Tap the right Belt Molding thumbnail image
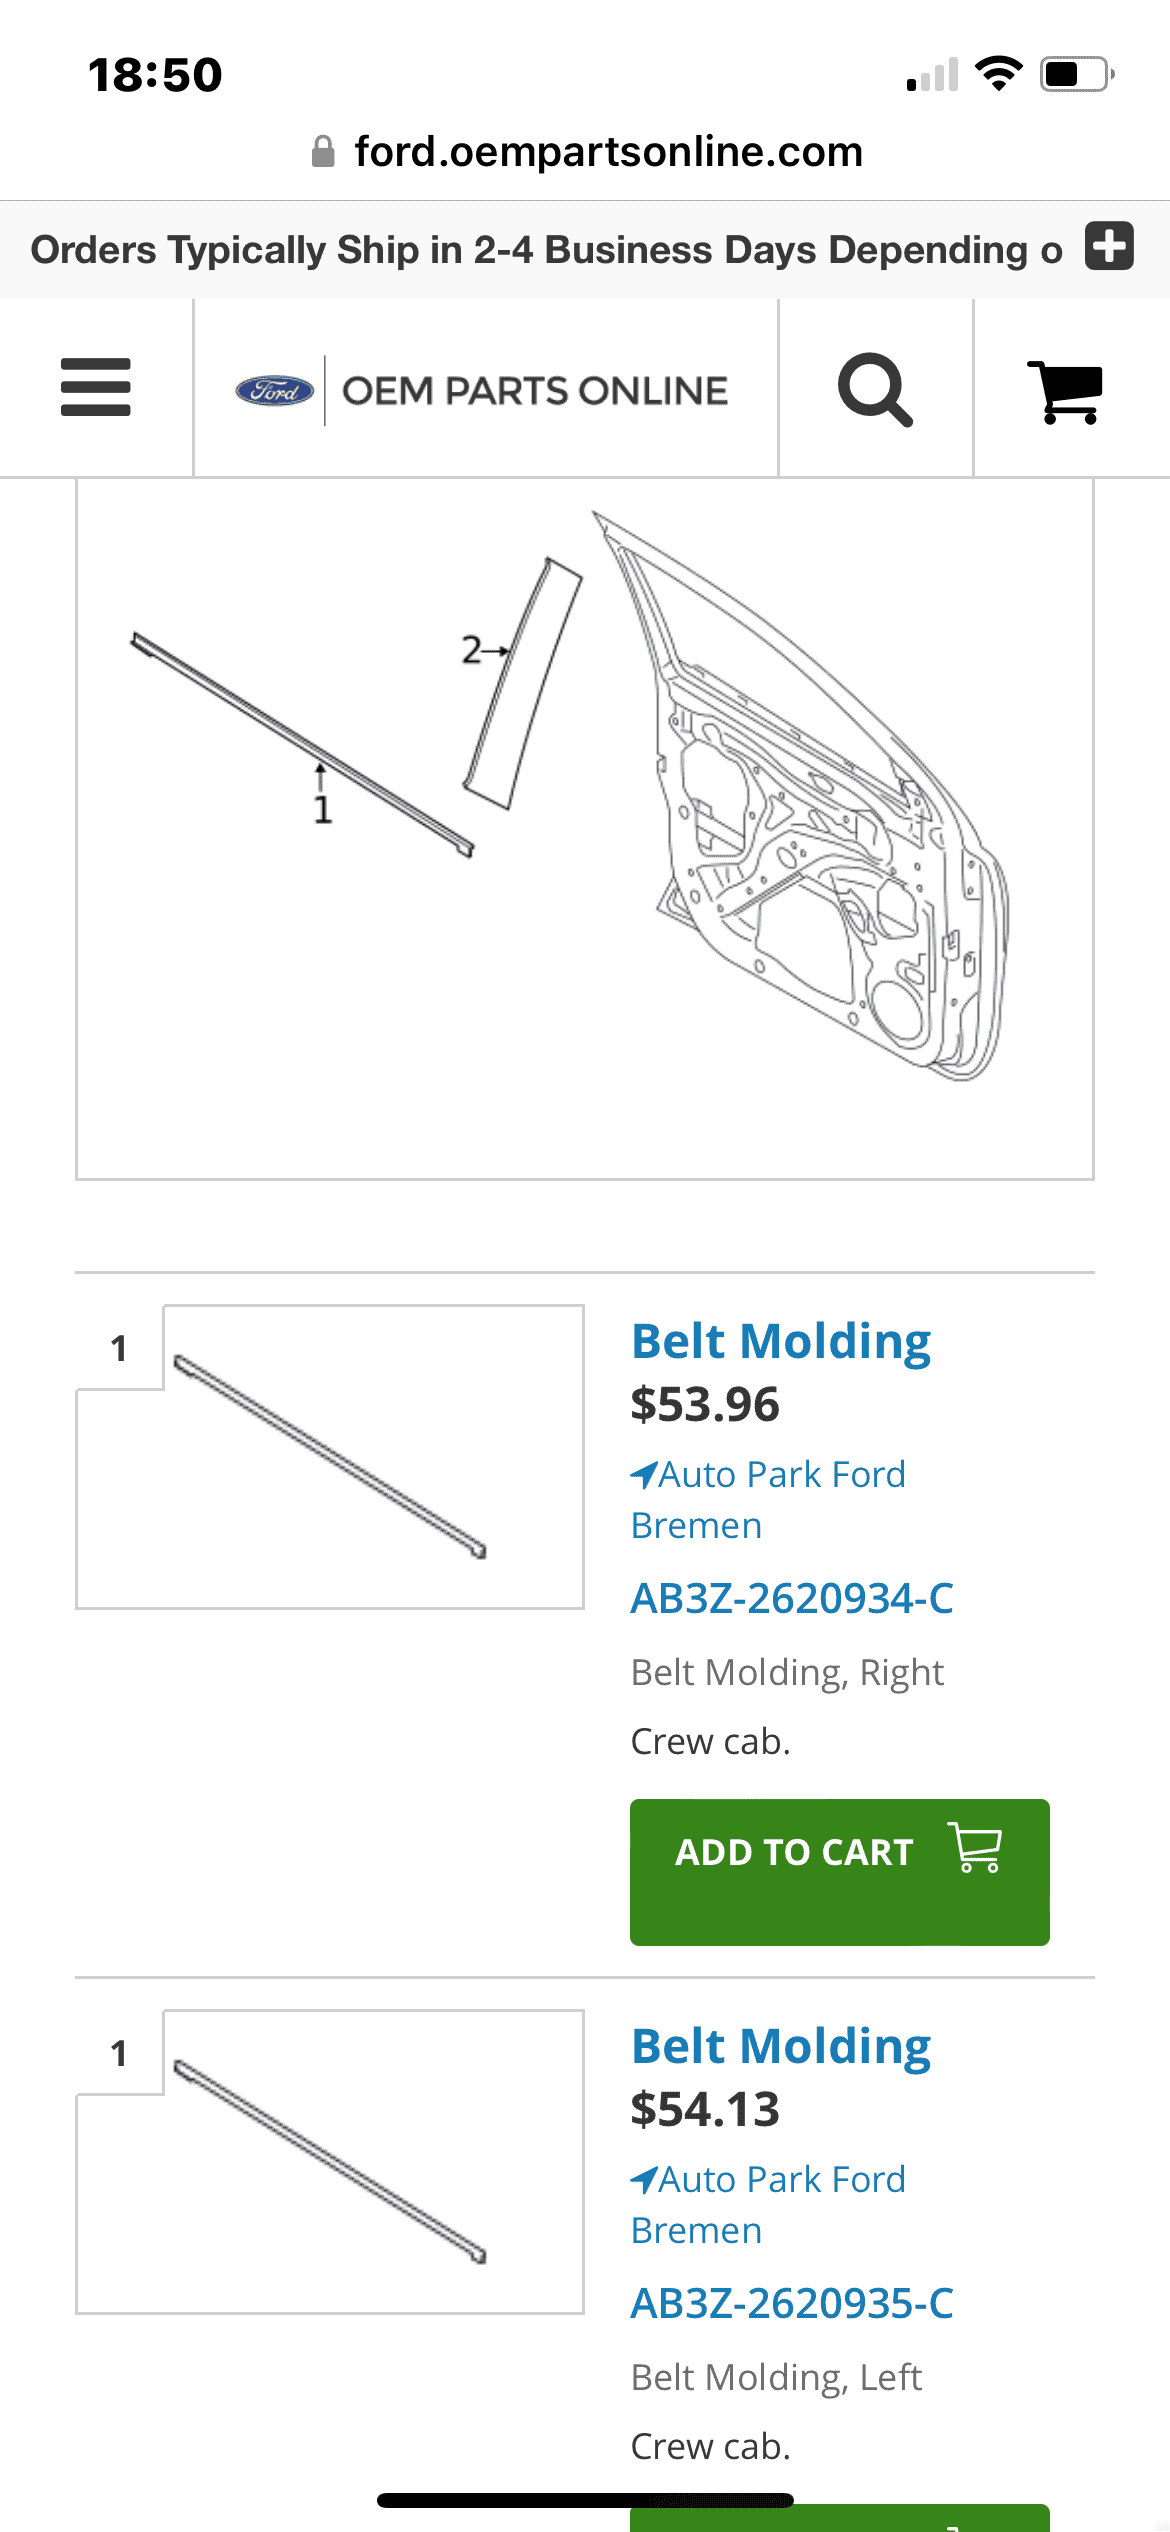Screen dimensions: 1170x2532 pyautogui.click(x=330, y=1457)
